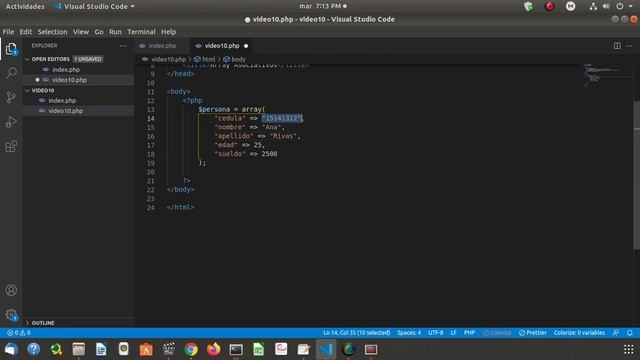Viewport: 640px width, 360px height.
Task: Open LibreOffice Calc from taskbar
Action: coord(258,349)
